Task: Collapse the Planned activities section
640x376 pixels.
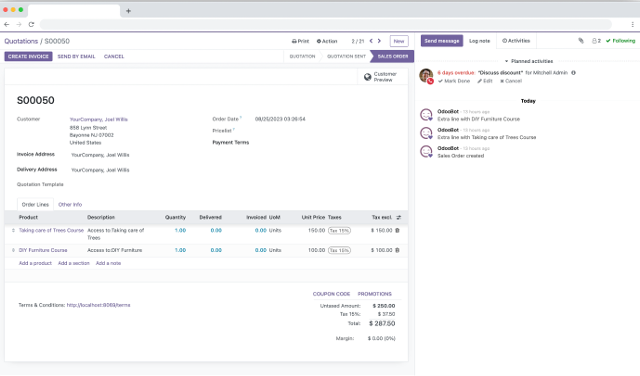Action: click(529, 61)
